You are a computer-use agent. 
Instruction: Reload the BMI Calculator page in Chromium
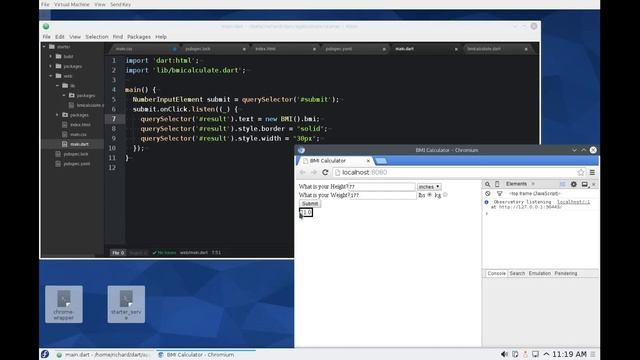[x=325, y=172]
